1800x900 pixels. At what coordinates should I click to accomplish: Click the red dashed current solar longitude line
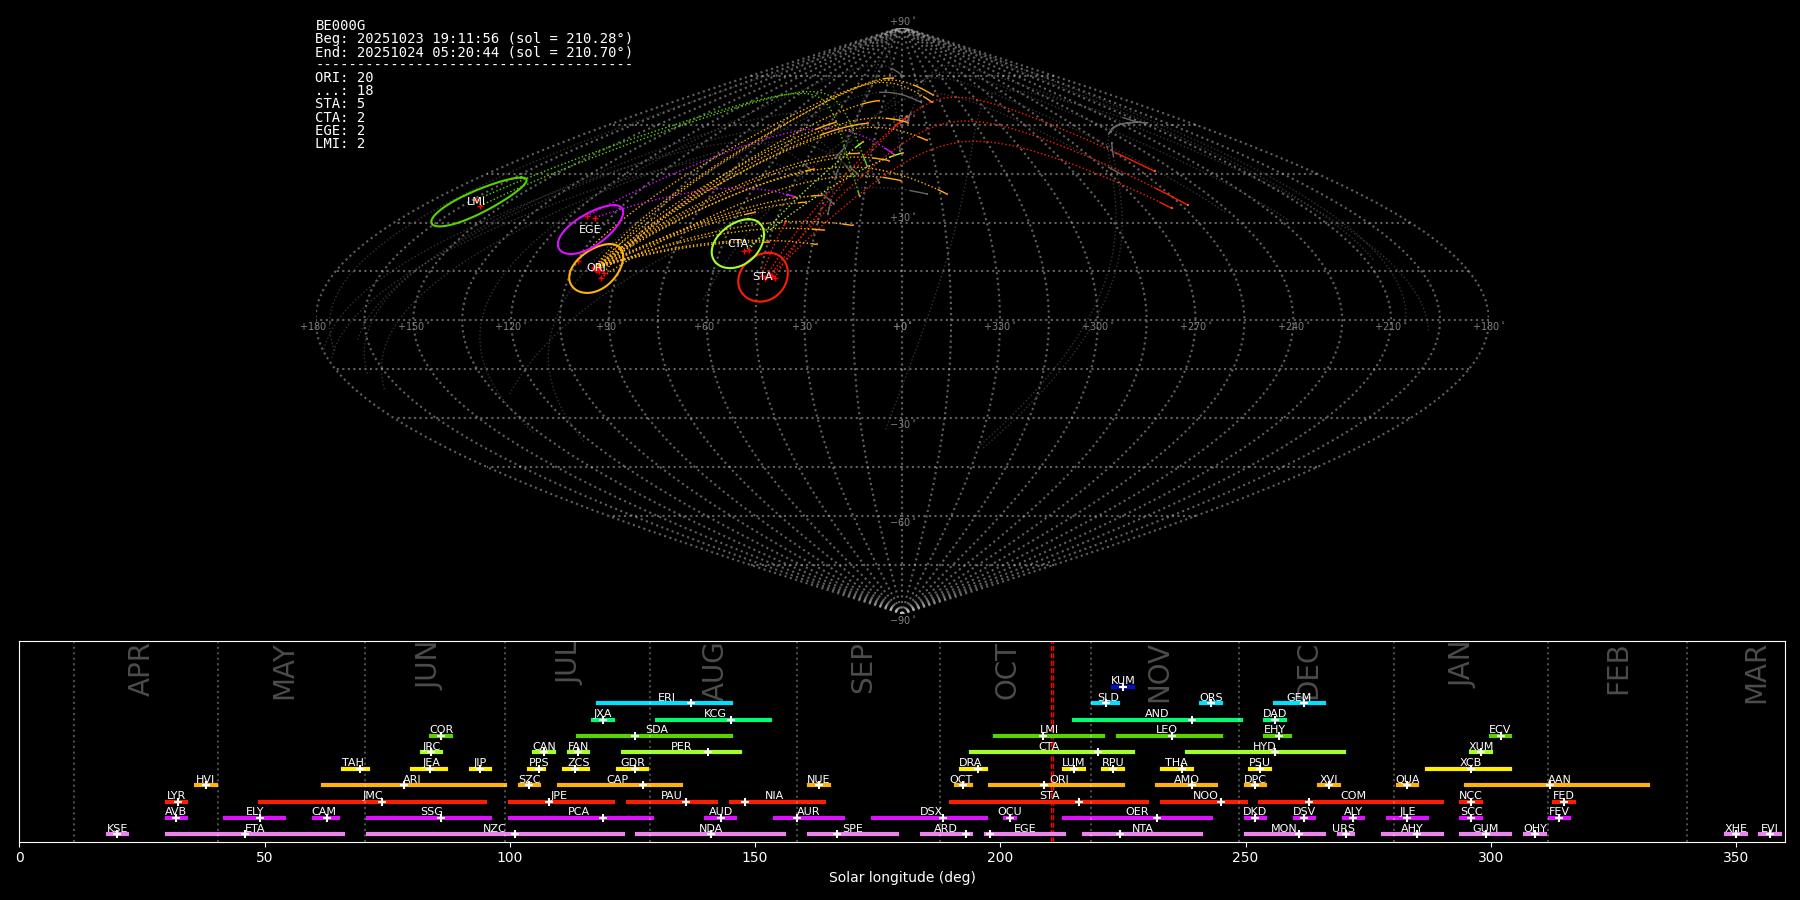[1052, 740]
